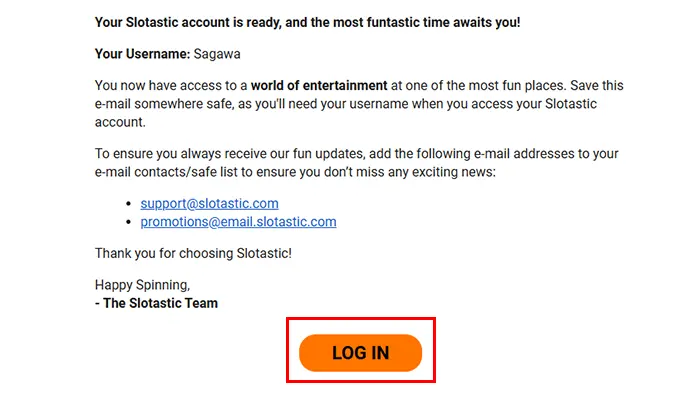Click the bold "Your Username:" label
The height and width of the screenshot is (400, 700).
click(142, 54)
